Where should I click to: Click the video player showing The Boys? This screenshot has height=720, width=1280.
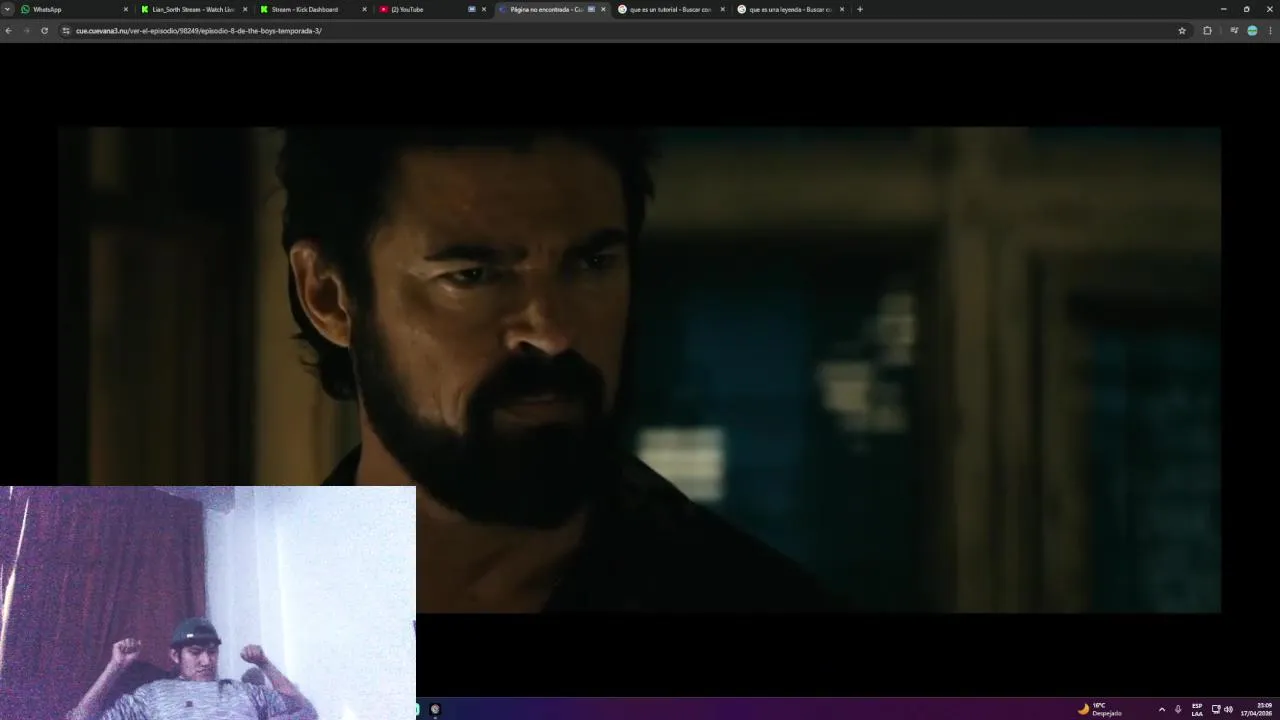[x=639, y=369]
